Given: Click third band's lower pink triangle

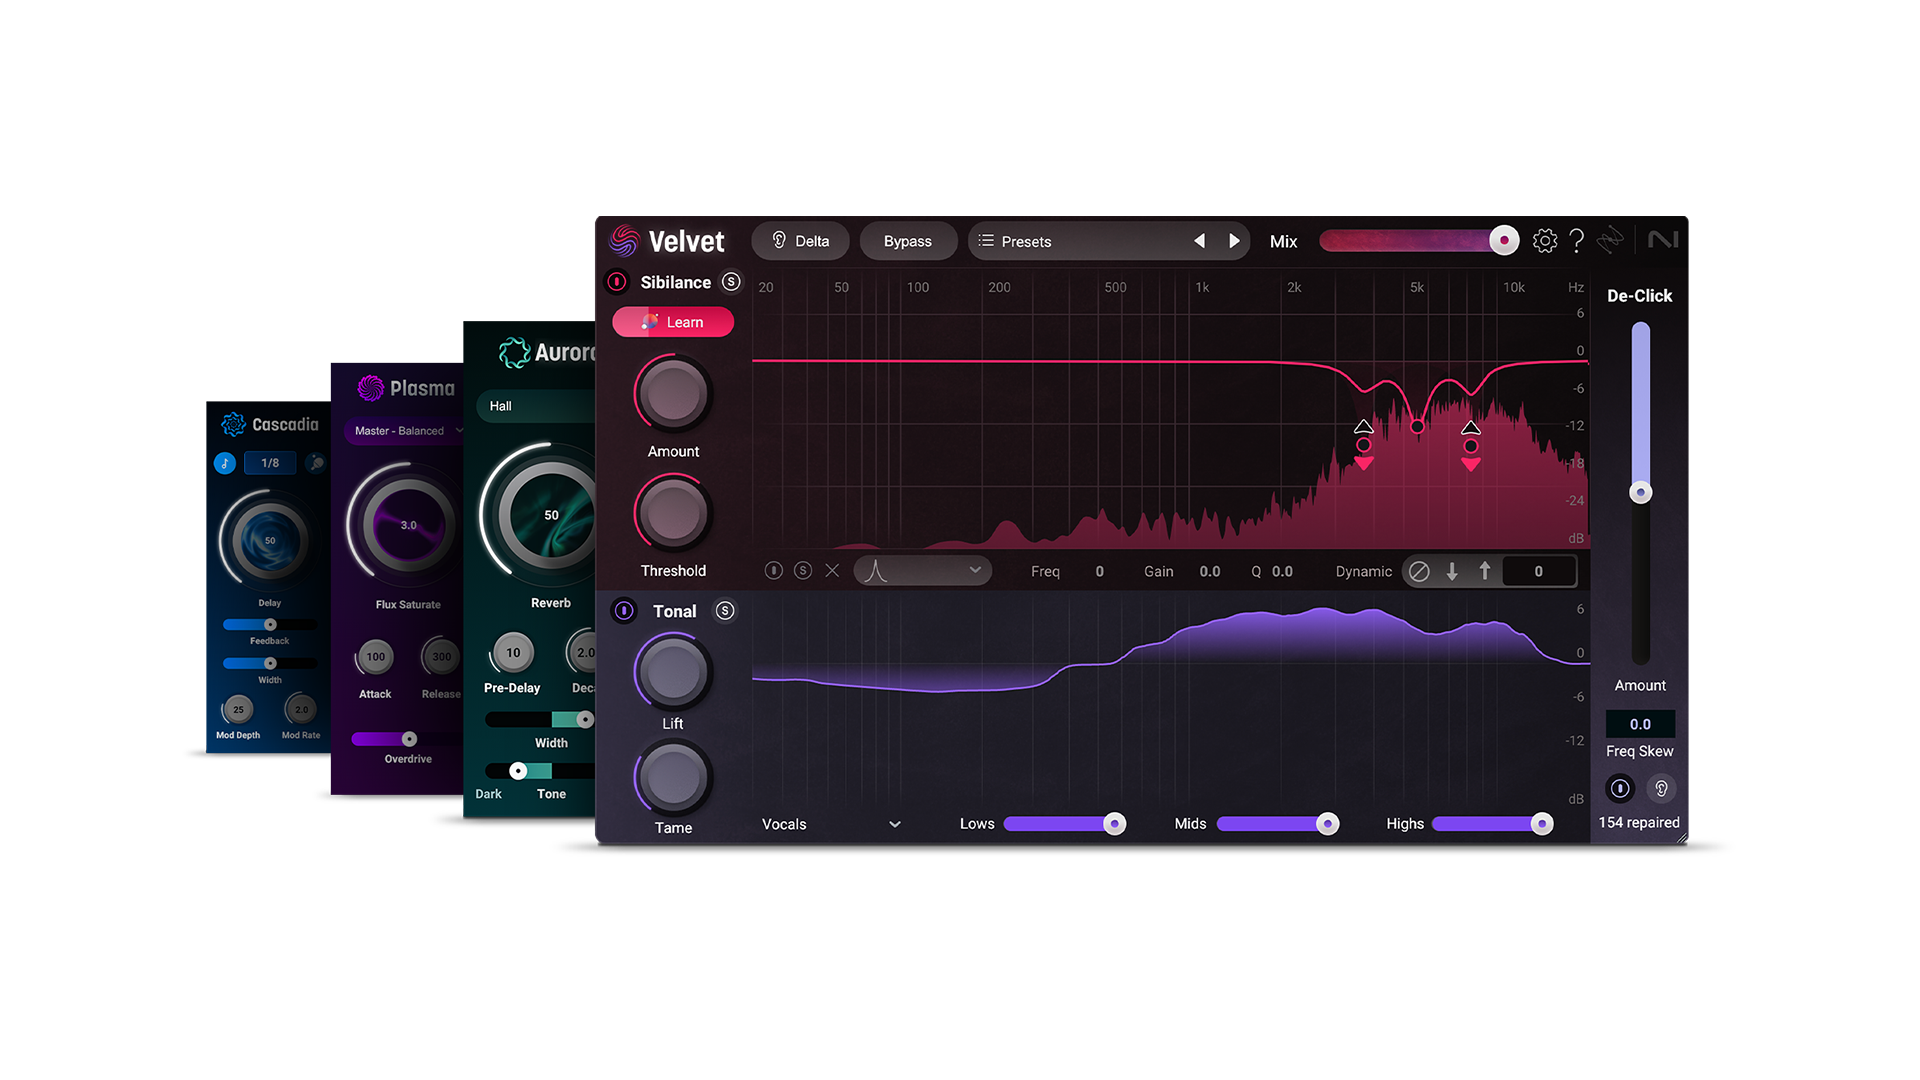Looking at the screenshot, I should [x=1470, y=464].
